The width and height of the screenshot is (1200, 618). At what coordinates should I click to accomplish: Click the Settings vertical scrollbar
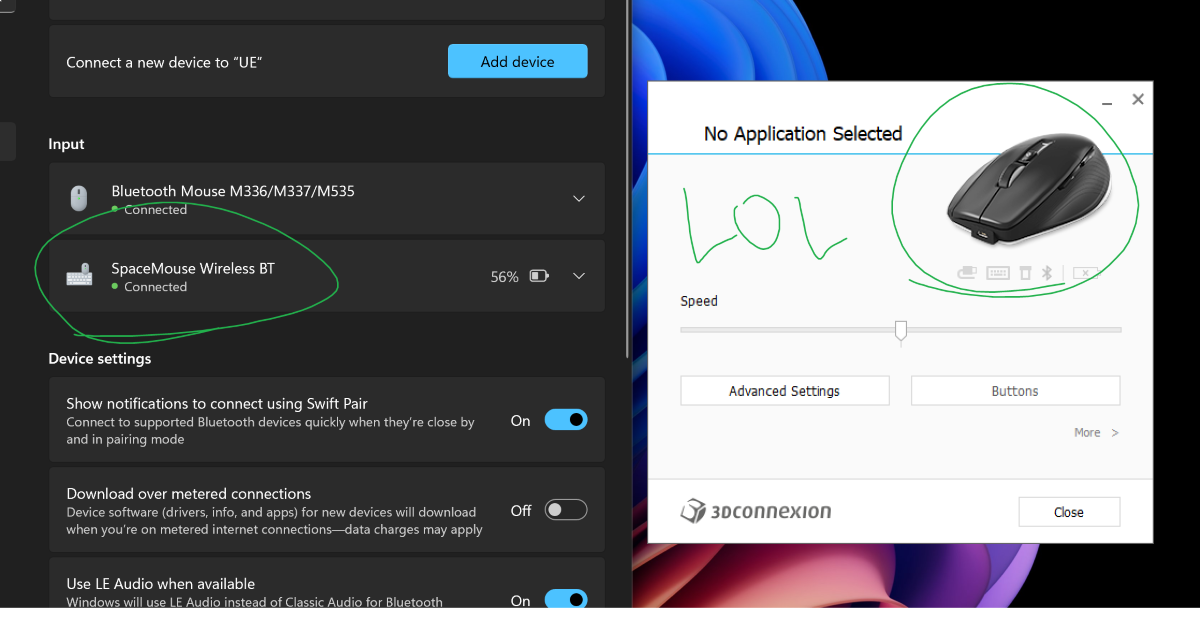626,180
